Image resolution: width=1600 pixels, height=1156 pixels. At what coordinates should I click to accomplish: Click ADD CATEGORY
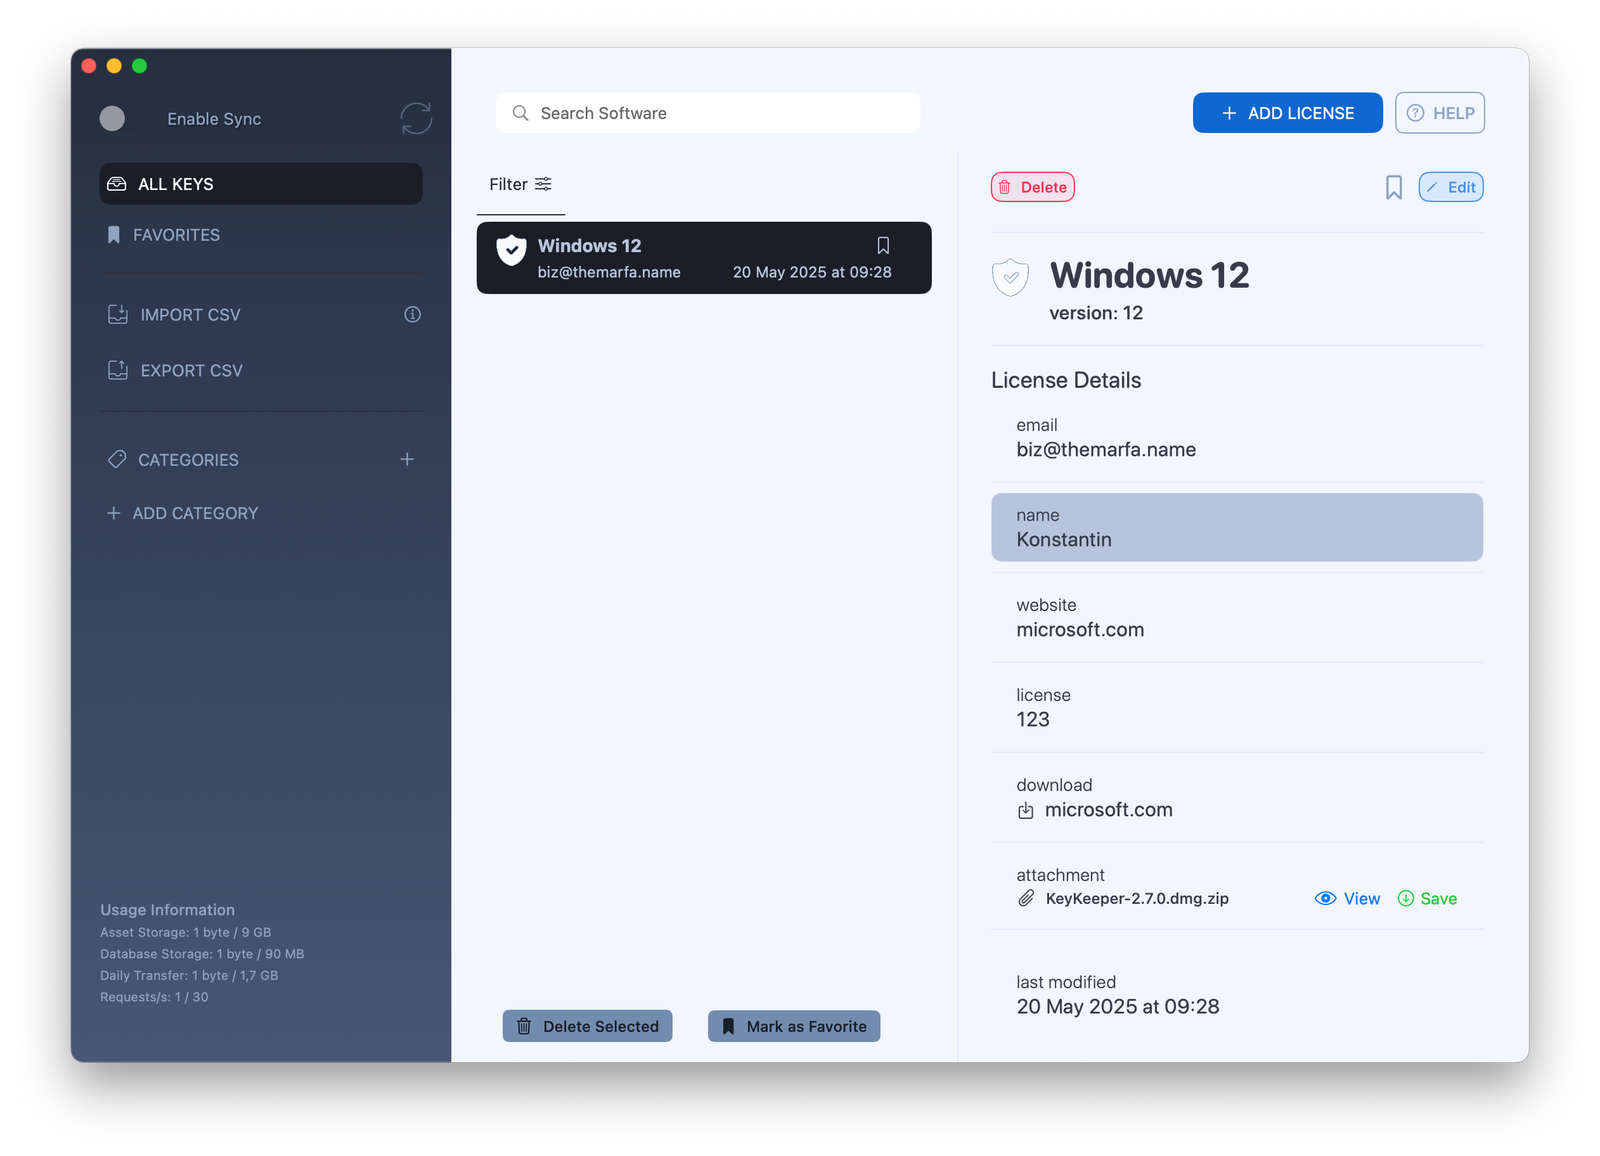coord(182,513)
